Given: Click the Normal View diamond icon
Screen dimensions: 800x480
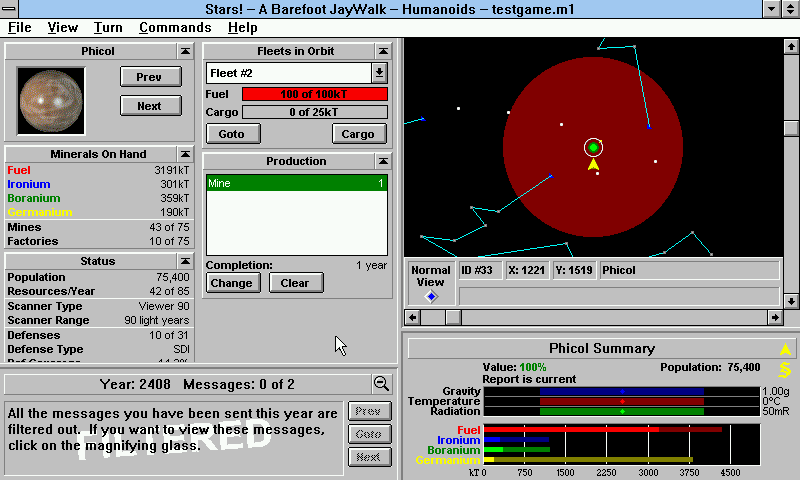Looking at the screenshot, I should tap(431, 296).
